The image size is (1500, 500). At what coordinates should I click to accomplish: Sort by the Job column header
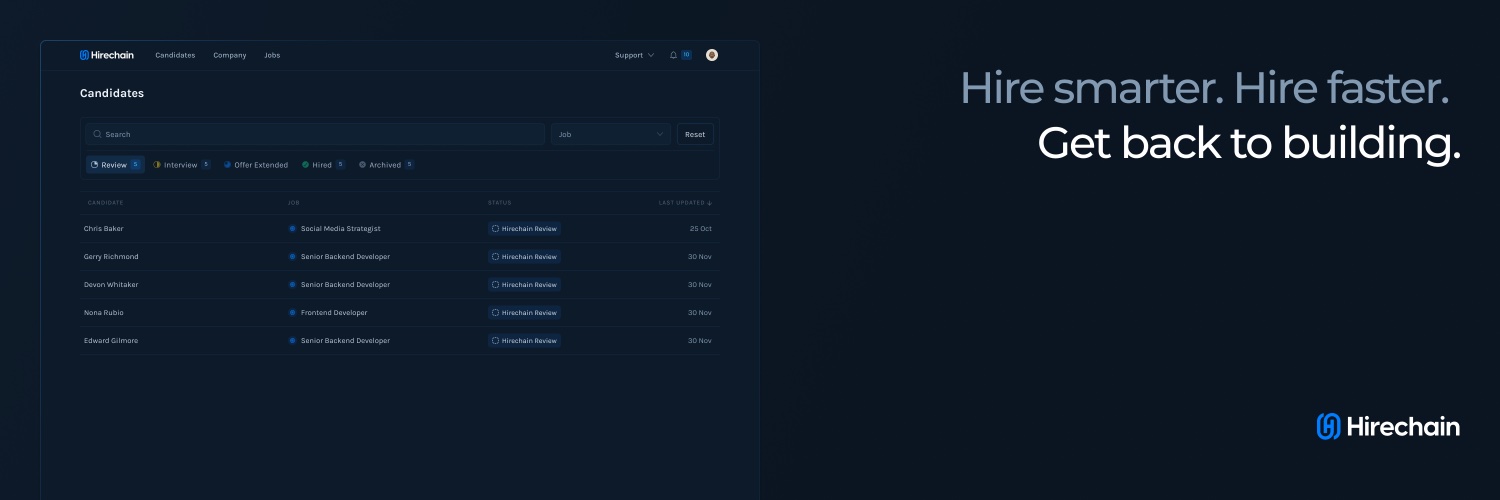click(x=294, y=203)
